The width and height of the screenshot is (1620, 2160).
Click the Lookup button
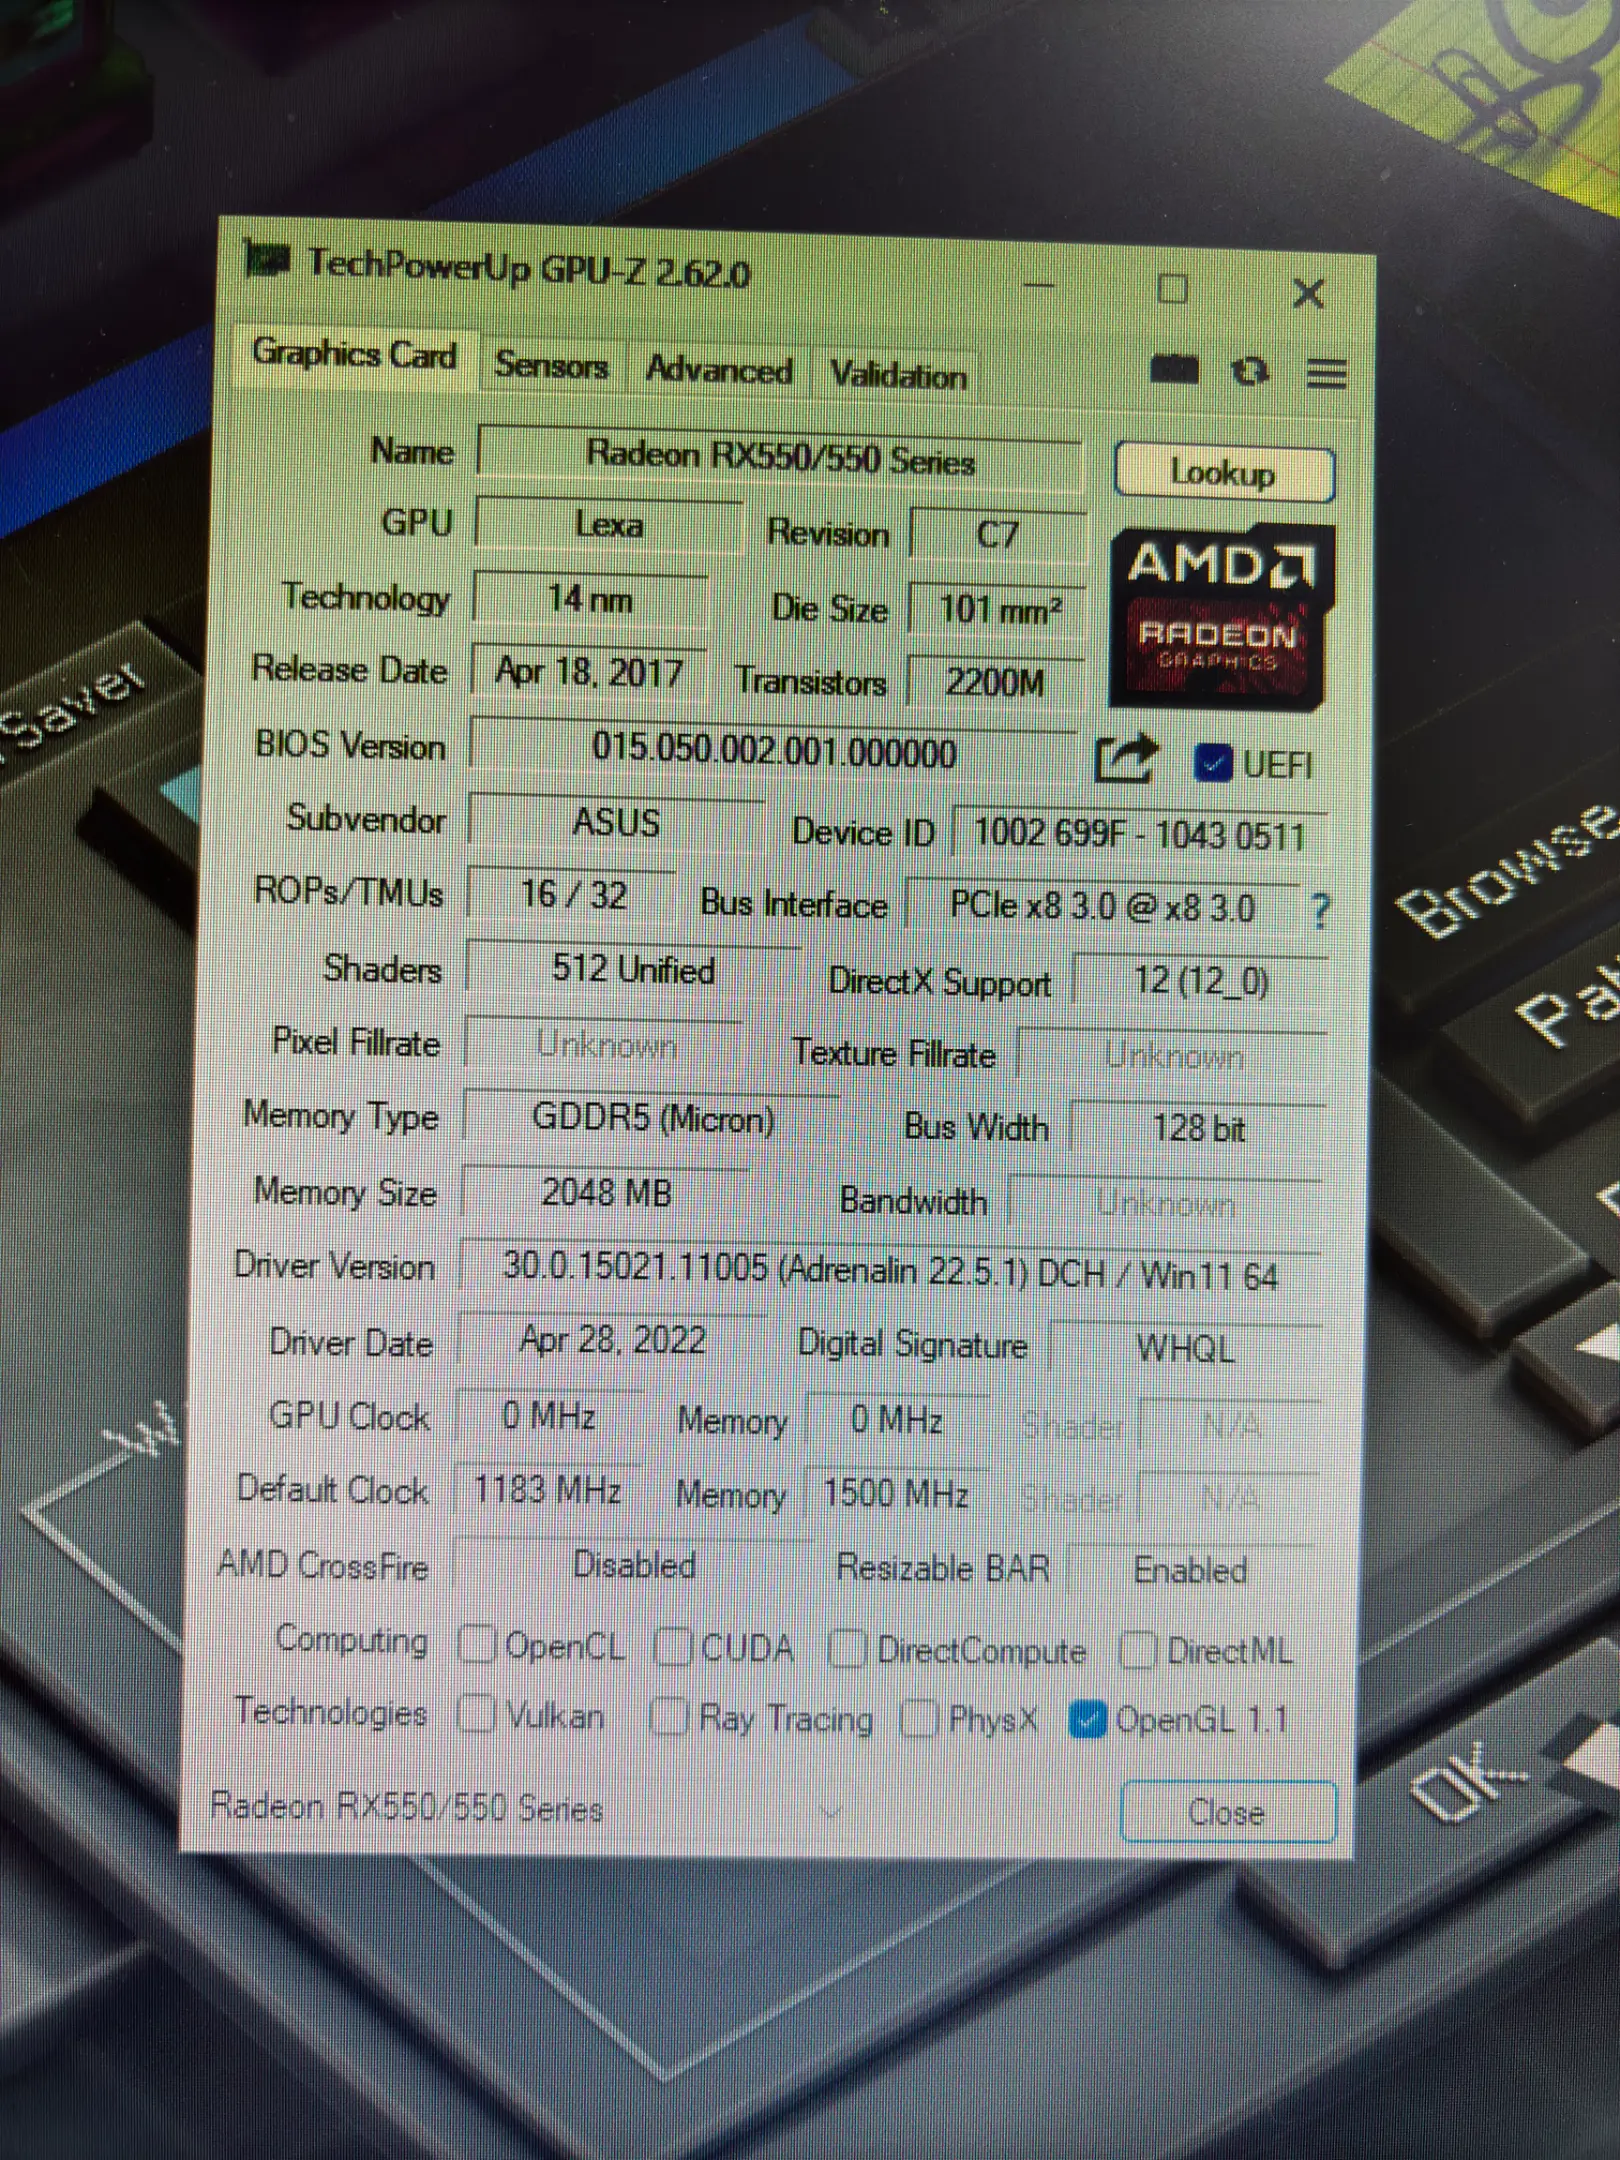point(1223,472)
